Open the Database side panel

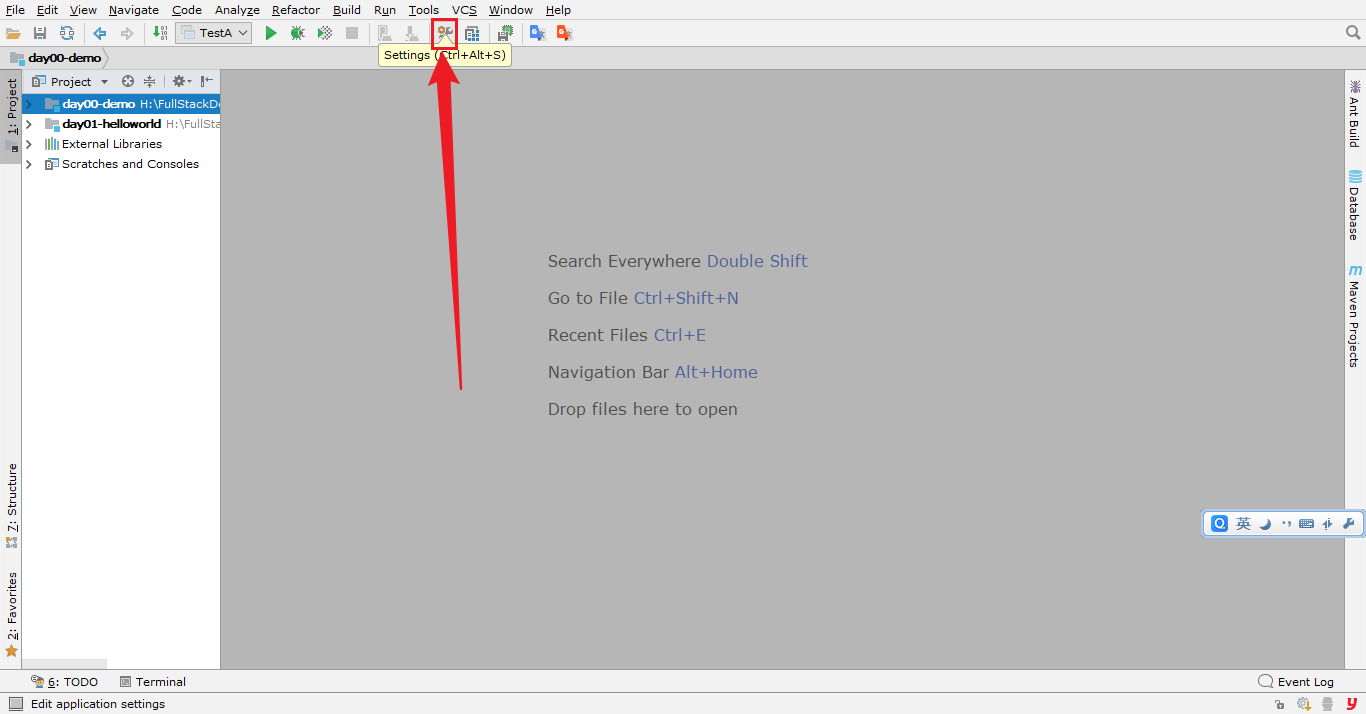click(x=1355, y=205)
